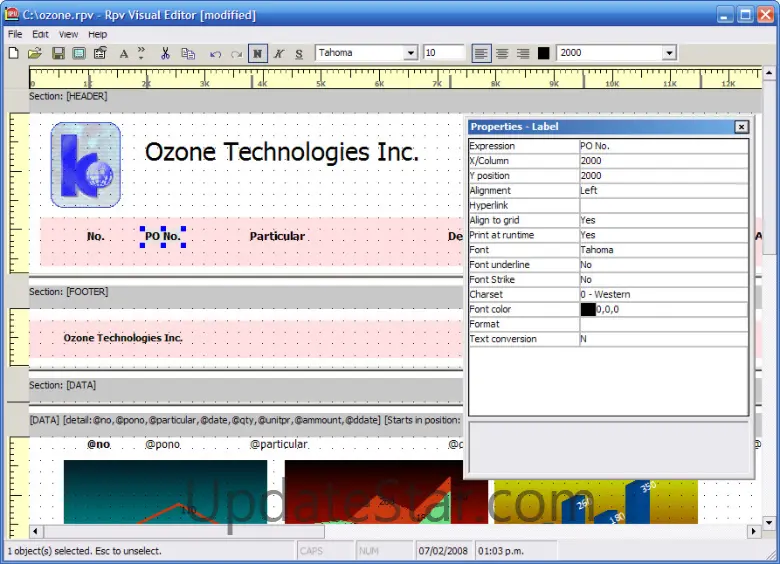Click the Redo arrow icon

[x=236, y=53]
